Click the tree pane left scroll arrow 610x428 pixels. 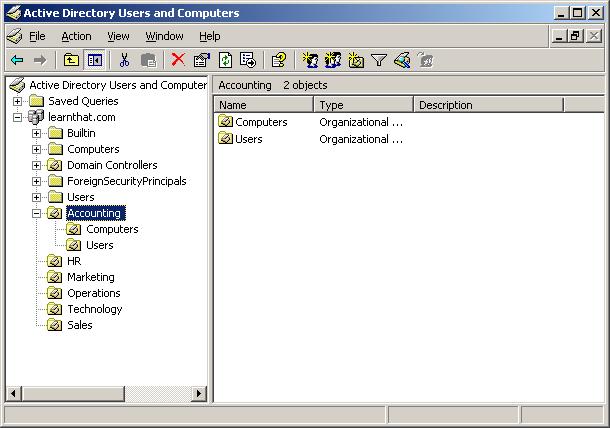(14, 394)
